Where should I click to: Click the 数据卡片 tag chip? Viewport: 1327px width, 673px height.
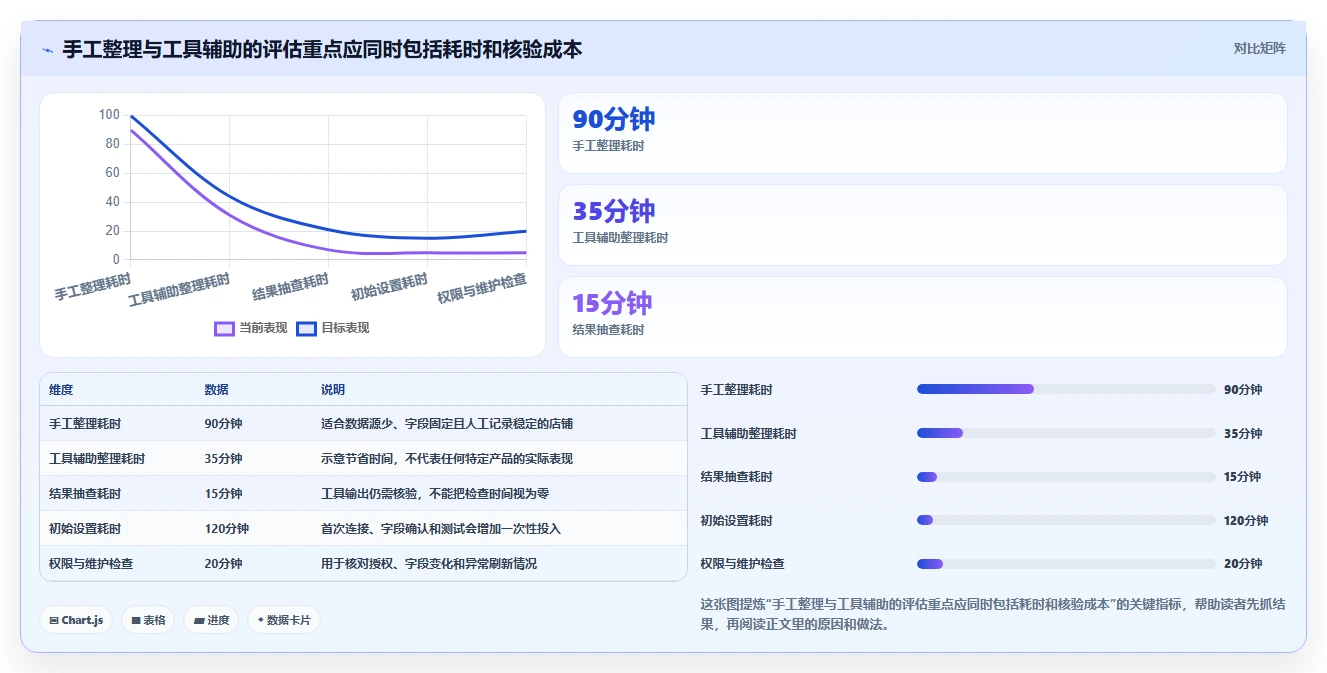tap(284, 620)
